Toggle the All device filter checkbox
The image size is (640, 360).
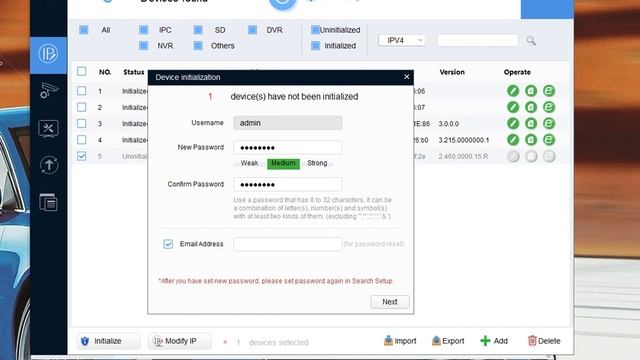[84, 30]
